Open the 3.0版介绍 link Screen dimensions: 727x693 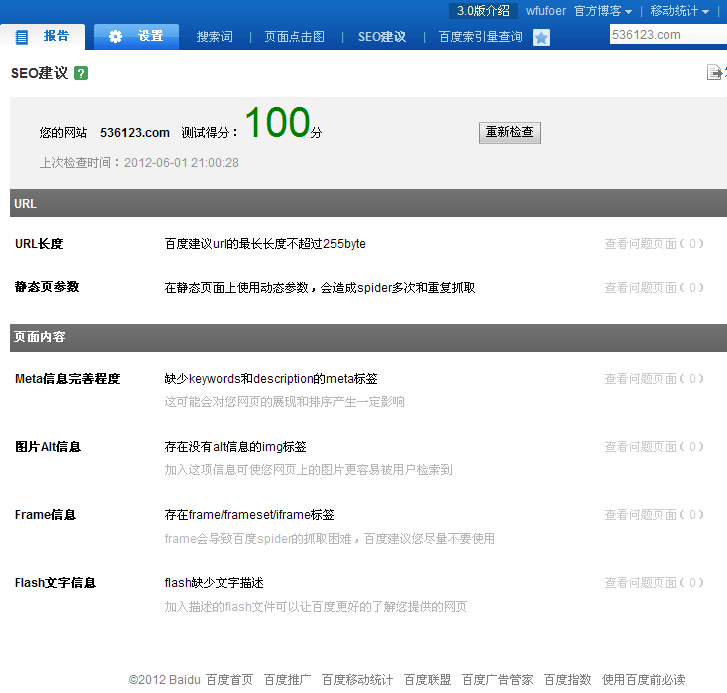point(483,11)
